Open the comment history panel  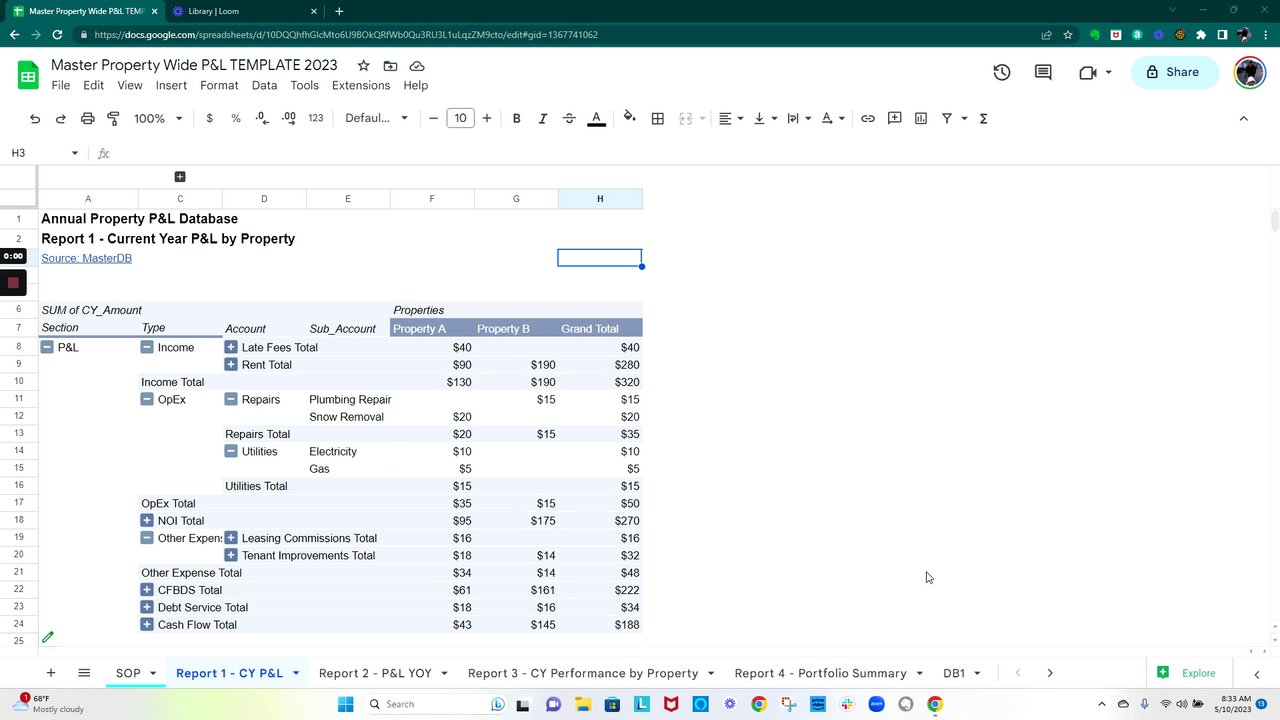1043,72
